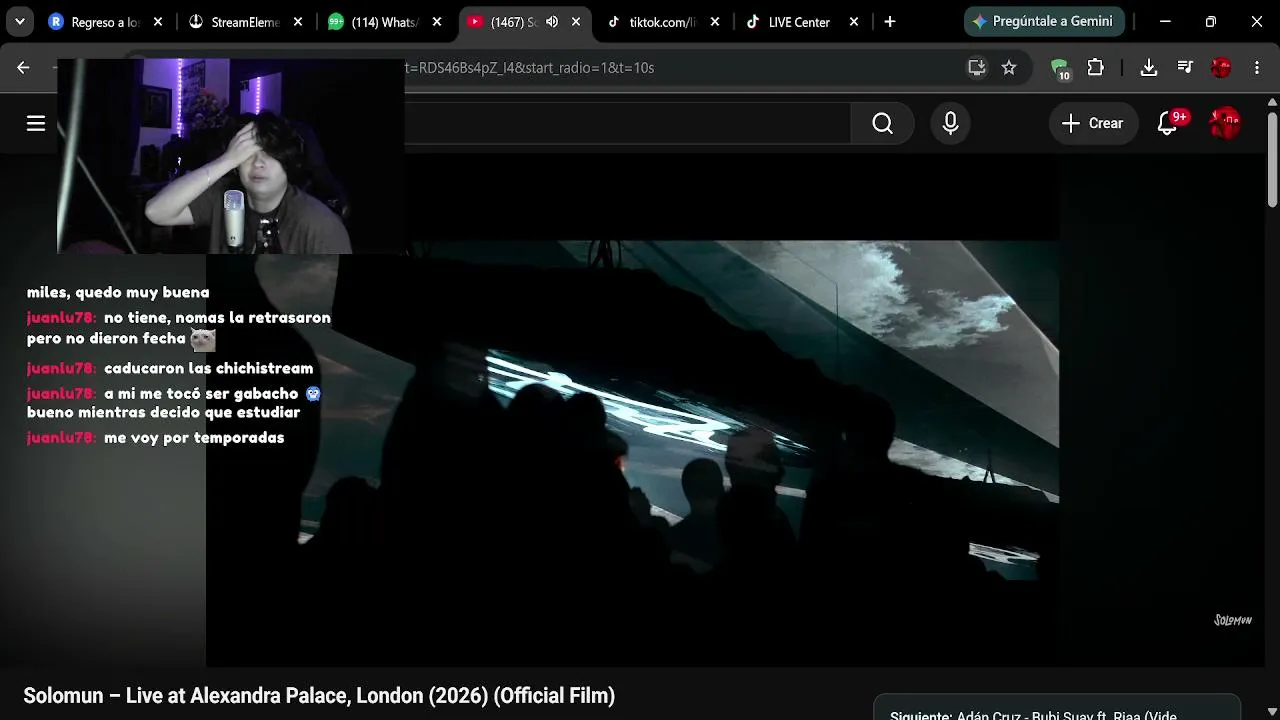This screenshot has height=720, width=1280.
Task: Open the browser Downloads icon
Action: 1149,67
